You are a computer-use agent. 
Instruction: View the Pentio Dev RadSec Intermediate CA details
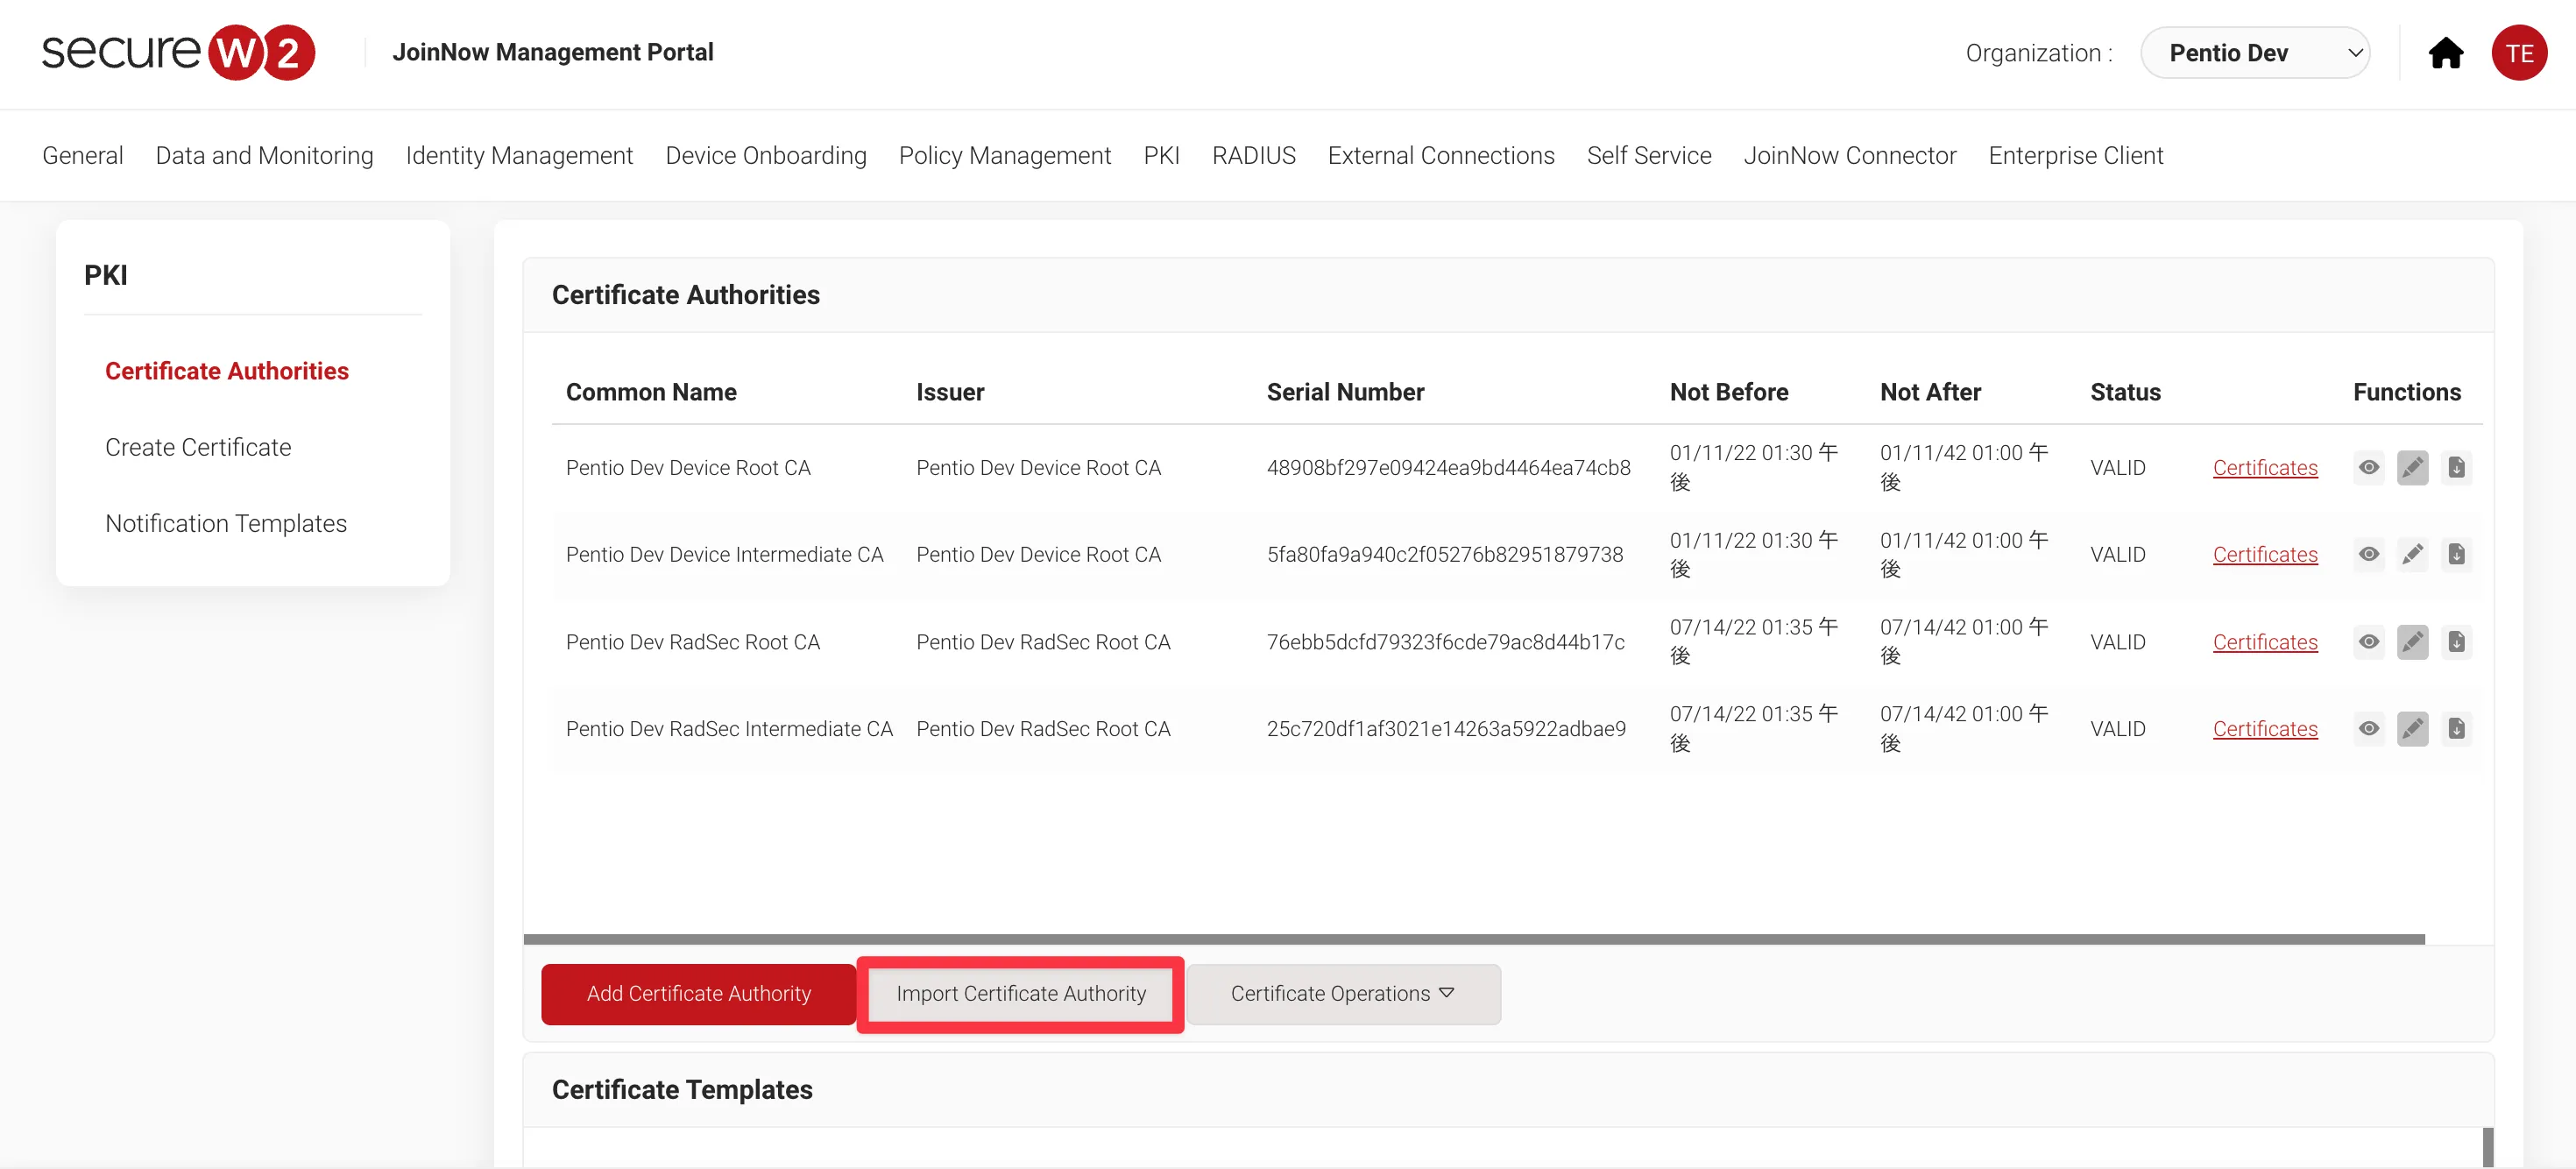tap(2368, 728)
